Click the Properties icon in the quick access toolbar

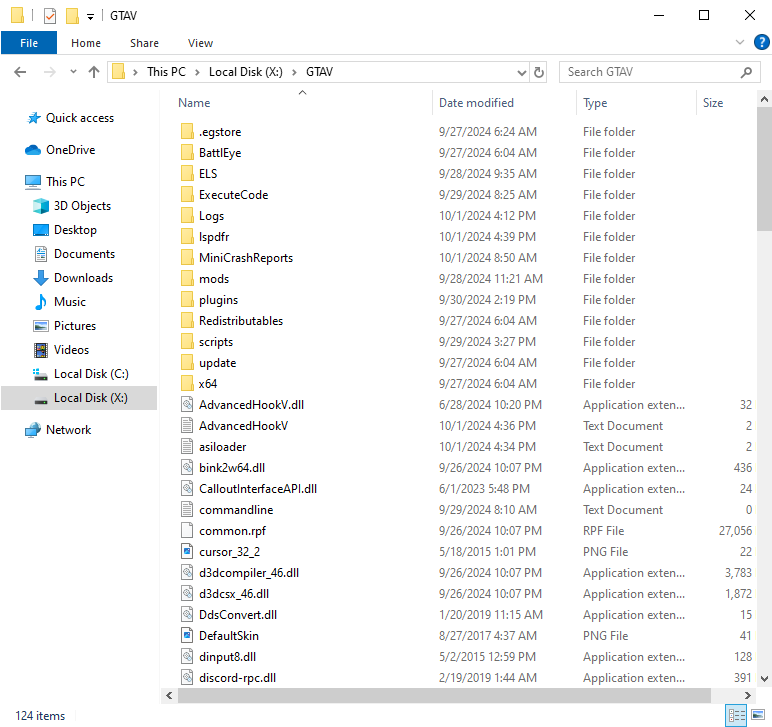click(50, 16)
